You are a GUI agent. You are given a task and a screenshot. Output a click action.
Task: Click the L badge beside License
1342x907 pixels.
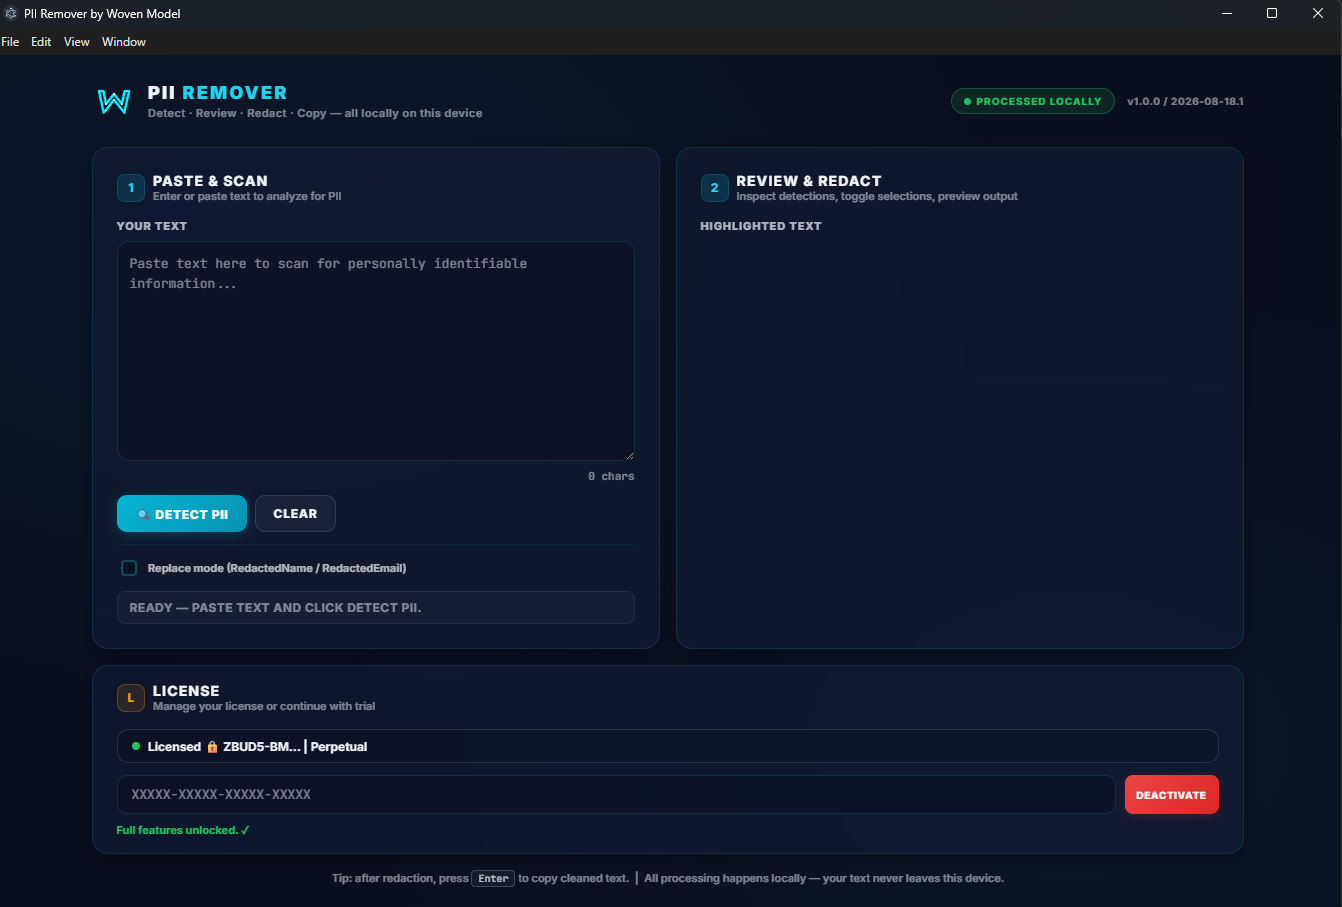(x=131, y=698)
